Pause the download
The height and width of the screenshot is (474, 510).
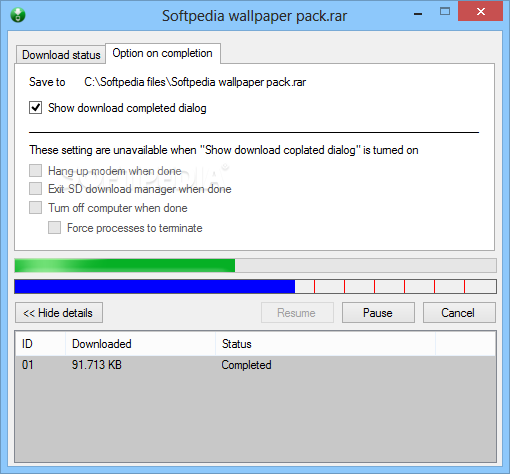378,313
